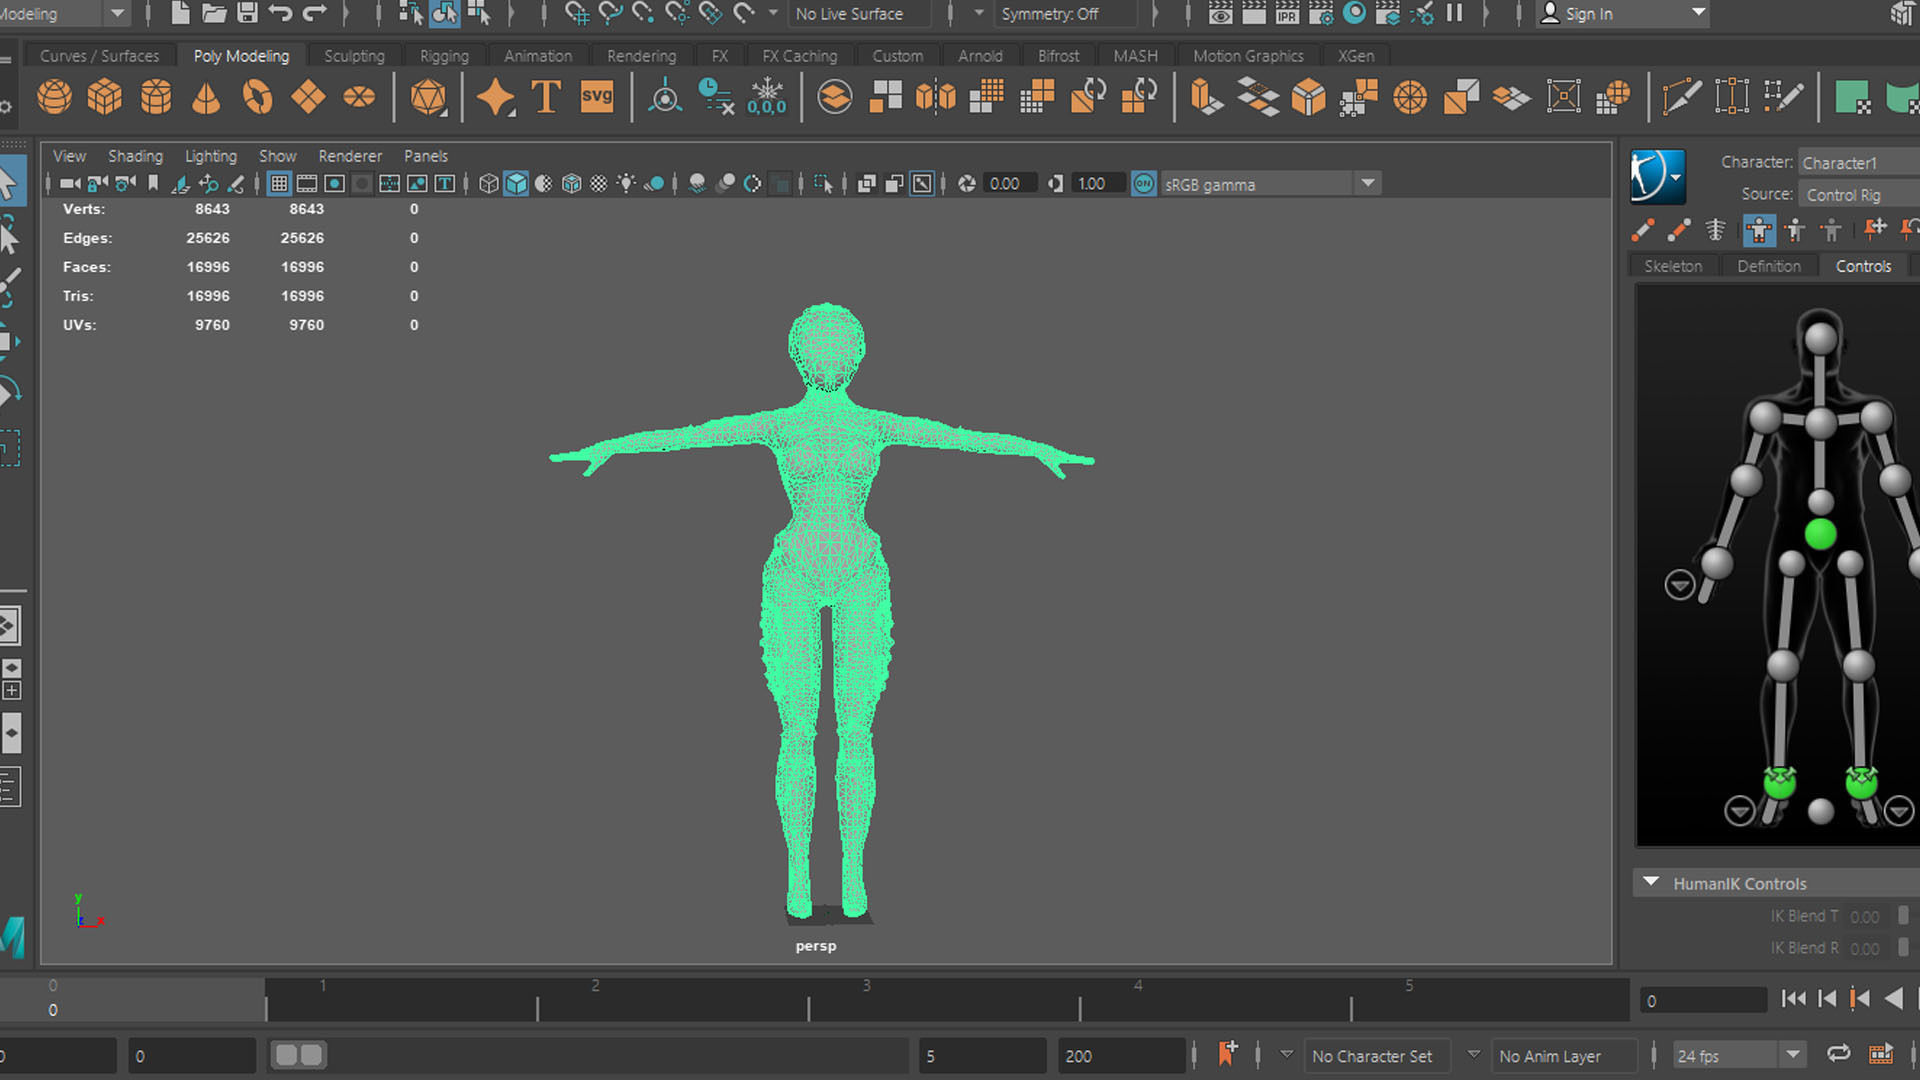Click the open scene folder icon
Image resolution: width=1920 pixels, height=1080 pixels.
point(214,13)
